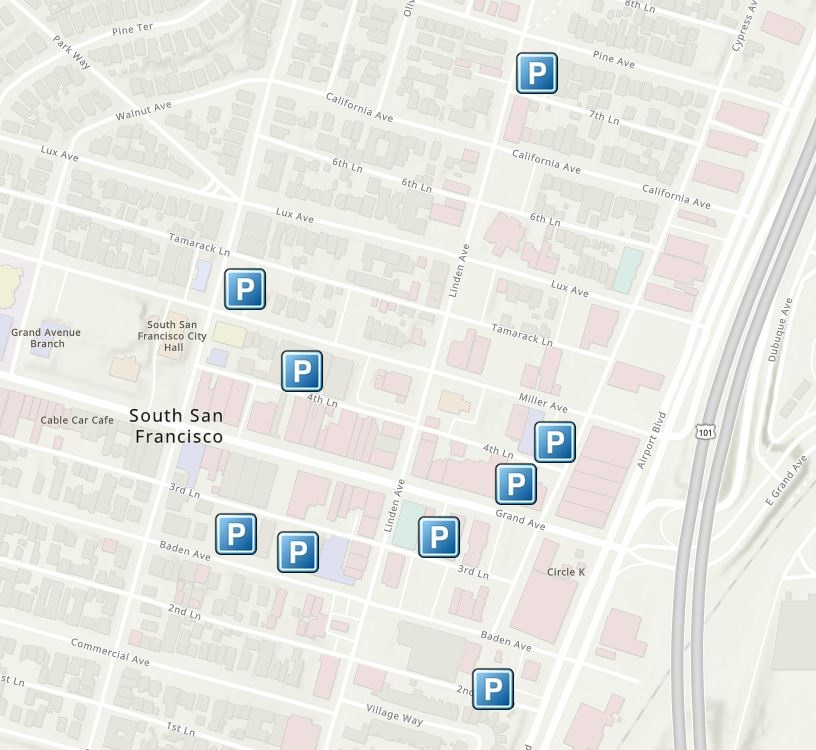The height and width of the screenshot is (750, 816).
Task: Select the parking marker at Grand Ave near Linden Ave
Action: (515, 482)
